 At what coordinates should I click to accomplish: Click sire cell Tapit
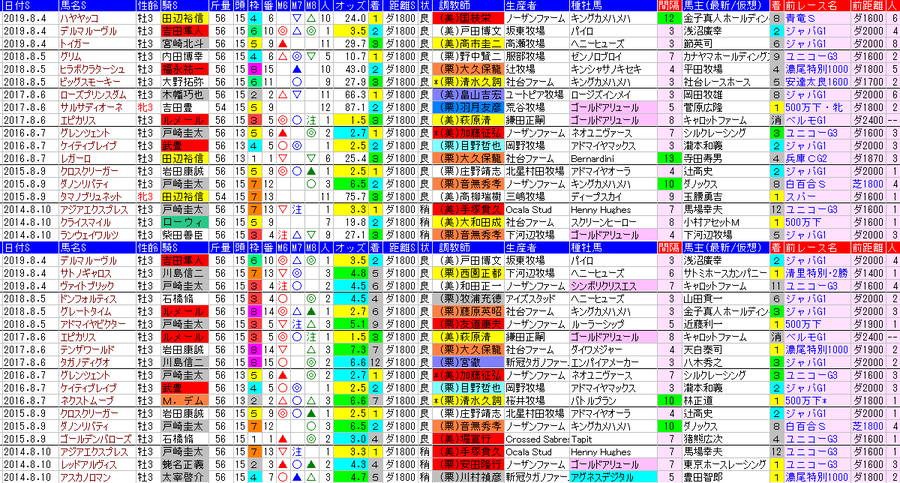(x=612, y=439)
